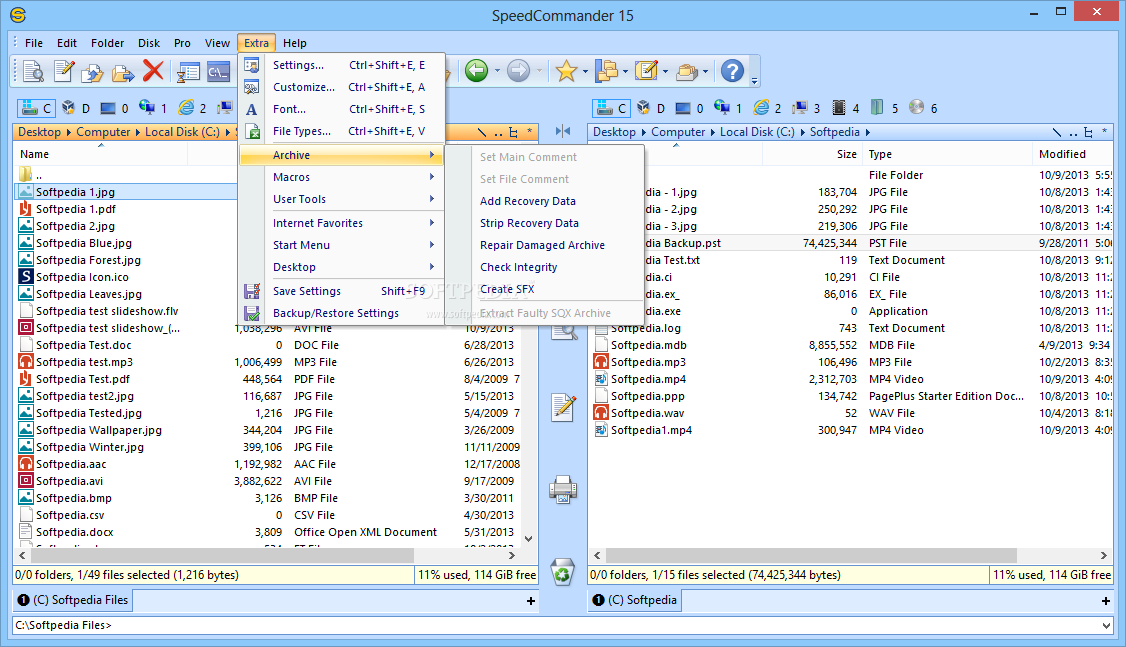The width and height of the screenshot is (1126, 647).
Task: Select drive D in right panel drive bar
Action: (651, 108)
